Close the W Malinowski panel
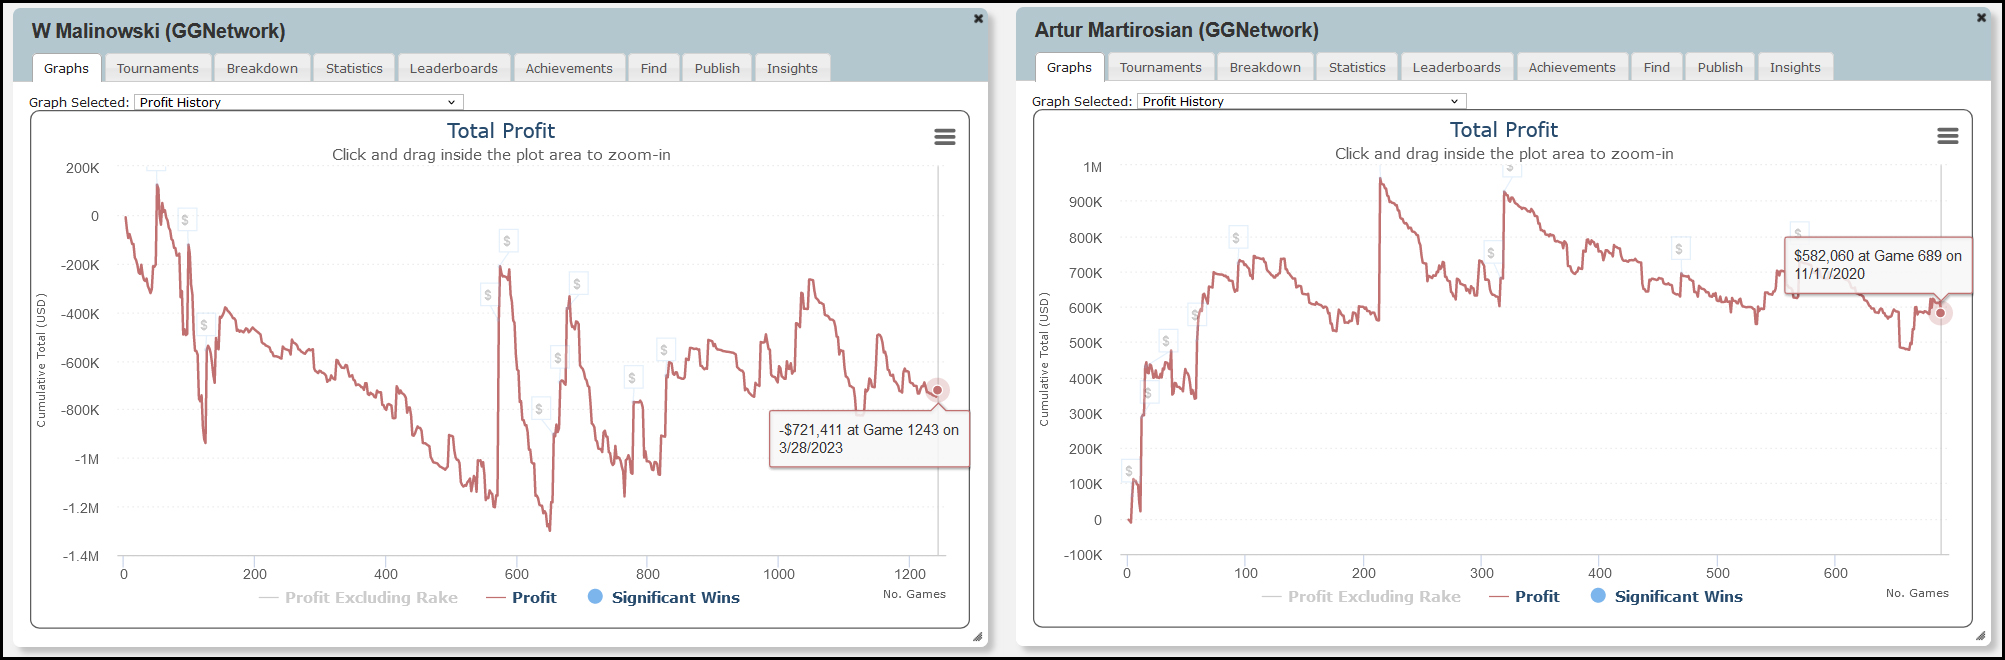 pyautogui.click(x=978, y=19)
